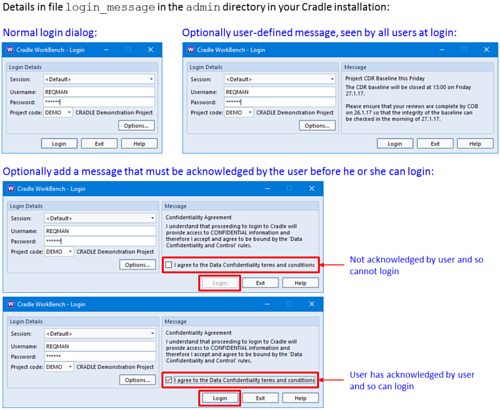Close the normal login dialog without message
Viewport: 500px width, 410px height.
(x=151, y=50)
